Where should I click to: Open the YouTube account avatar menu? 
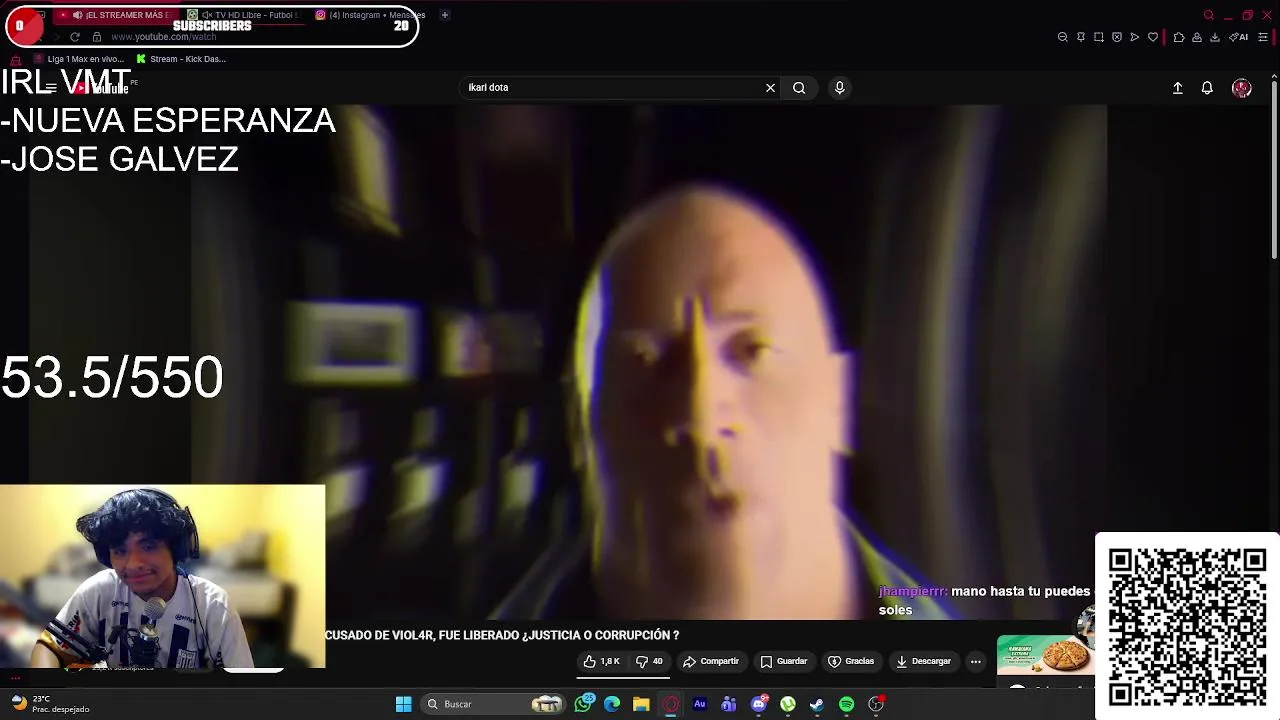tap(1242, 88)
